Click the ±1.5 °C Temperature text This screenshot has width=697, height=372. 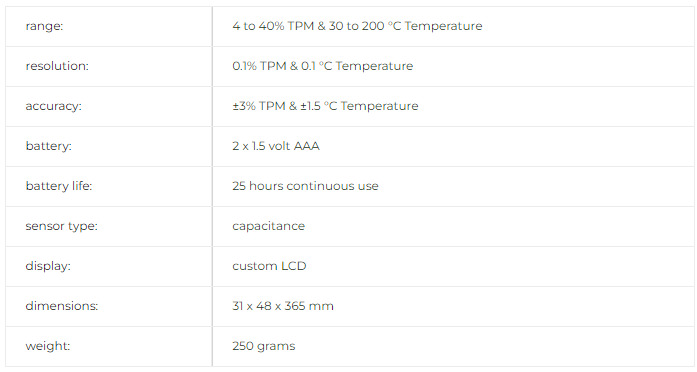tap(359, 106)
